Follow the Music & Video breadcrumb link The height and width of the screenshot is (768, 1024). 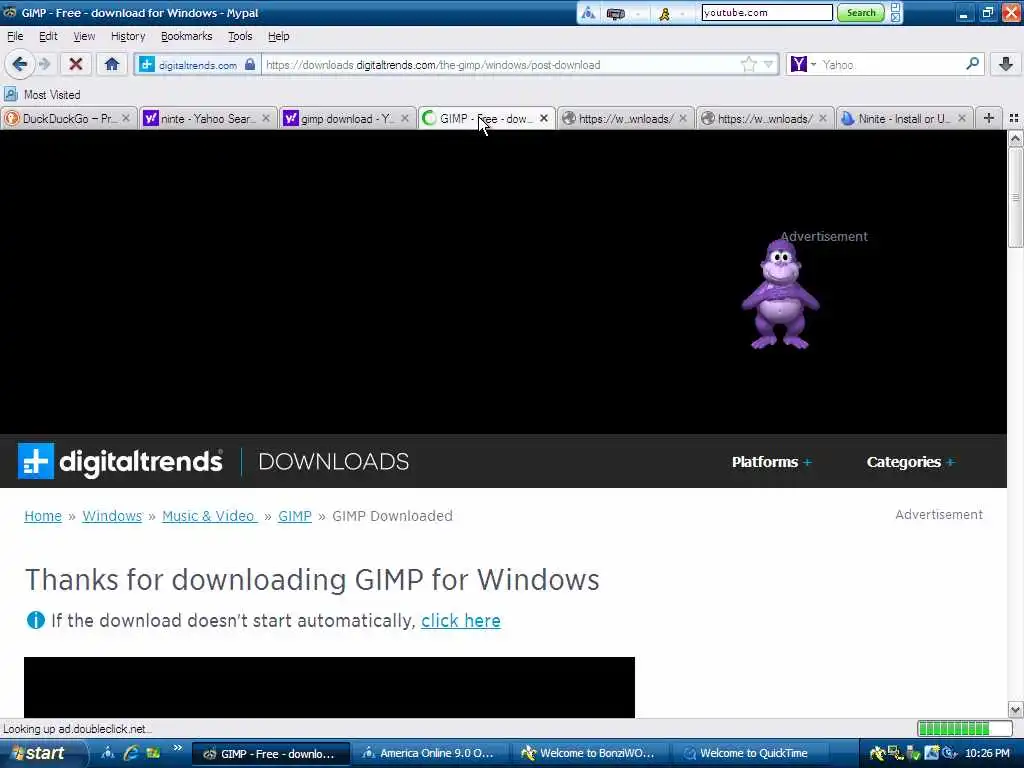(210, 516)
